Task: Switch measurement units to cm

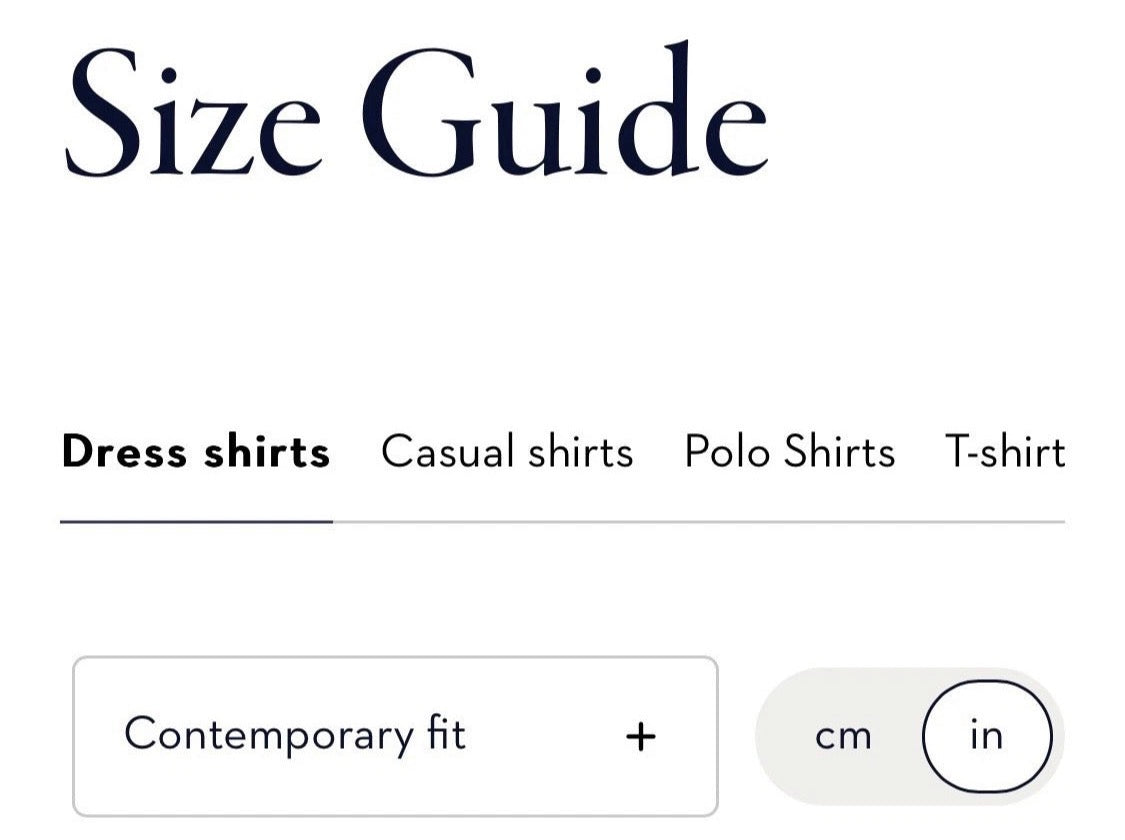Action: pyautogui.click(x=843, y=737)
